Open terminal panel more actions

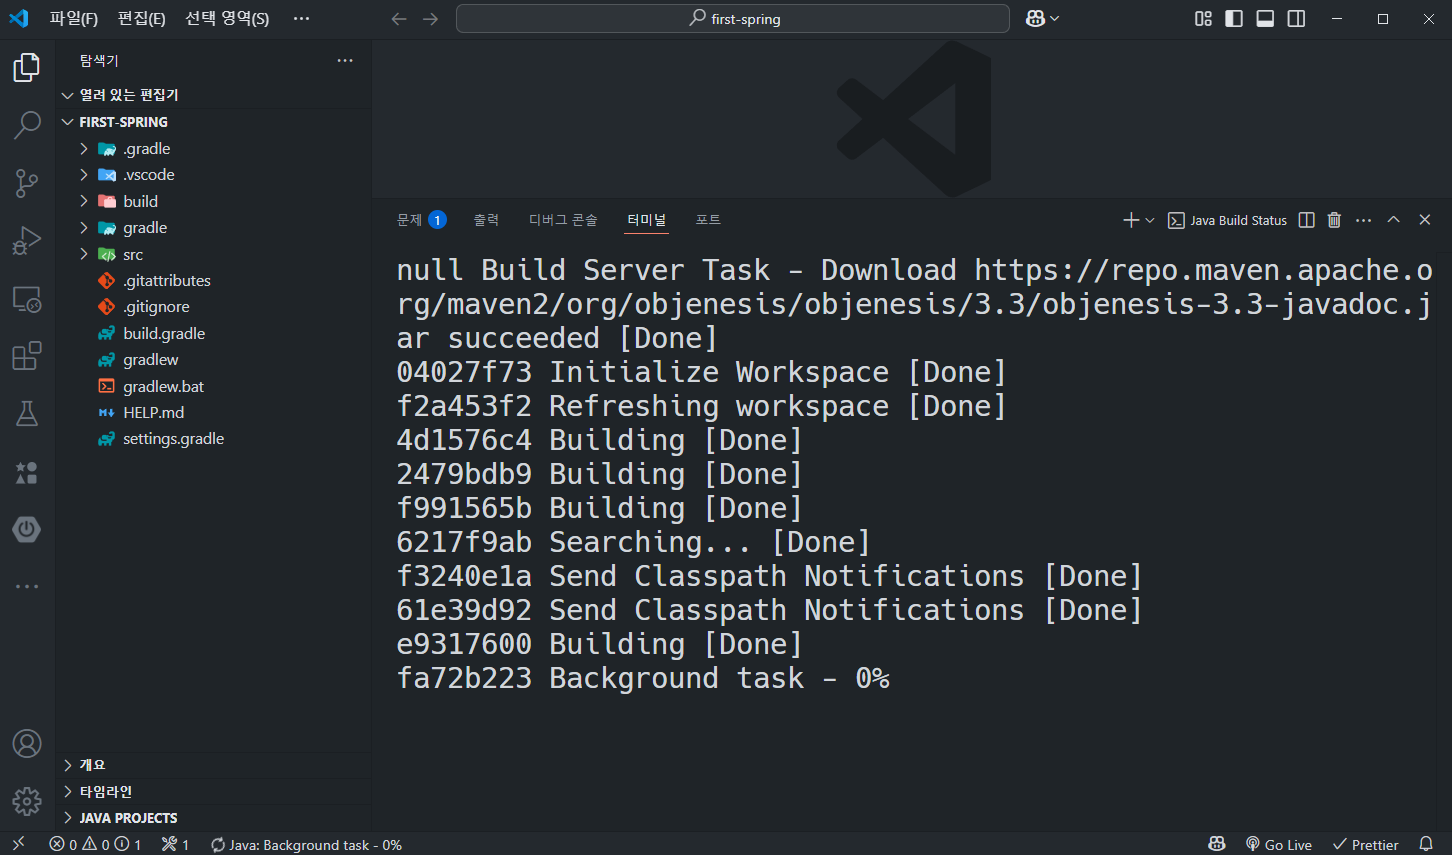[1363, 220]
